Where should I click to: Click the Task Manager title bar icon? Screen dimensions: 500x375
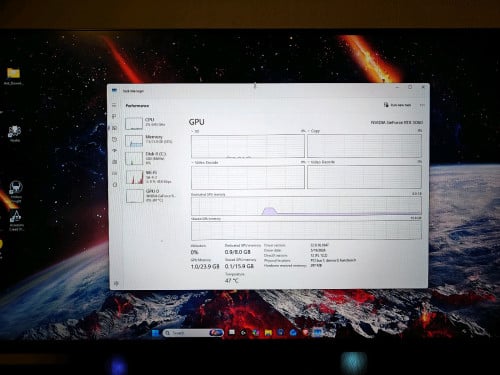click(x=115, y=90)
